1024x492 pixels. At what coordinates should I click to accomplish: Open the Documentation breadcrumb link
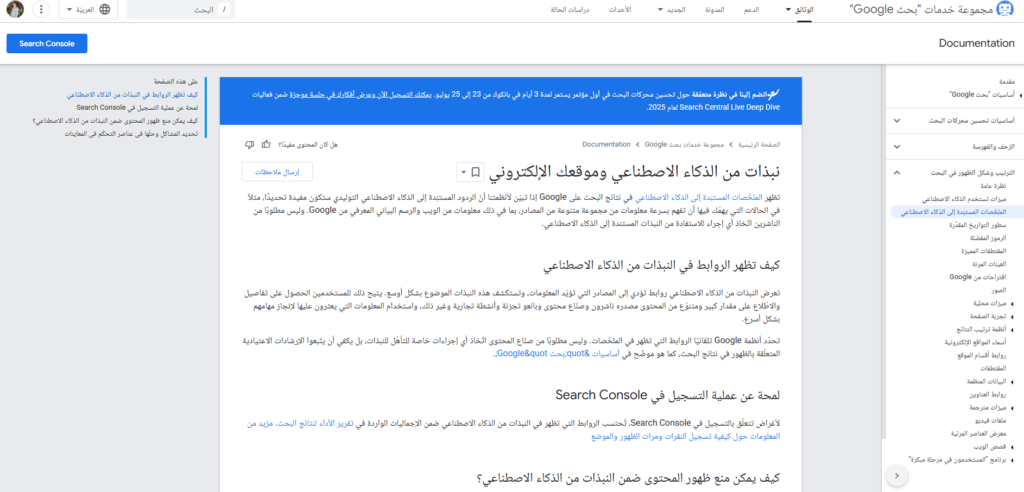pyautogui.click(x=607, y=144)
